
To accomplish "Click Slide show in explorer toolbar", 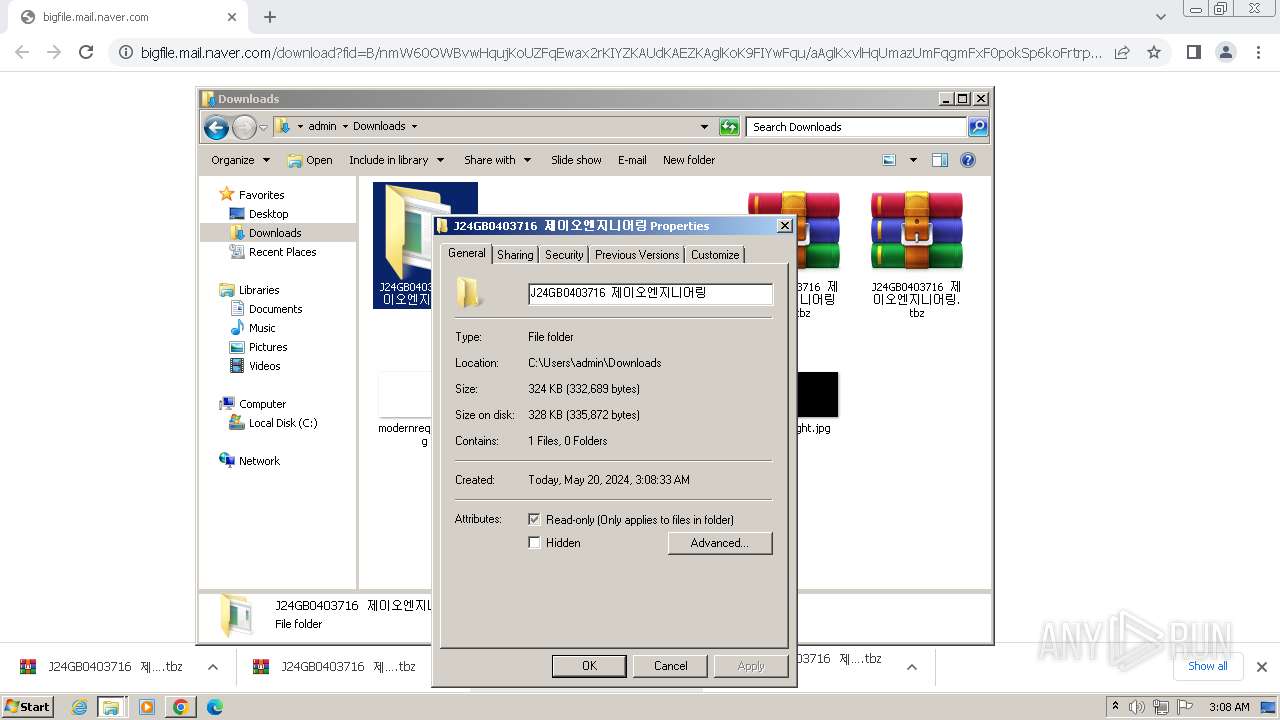I will pyautogui.click(x=576, y=160).
